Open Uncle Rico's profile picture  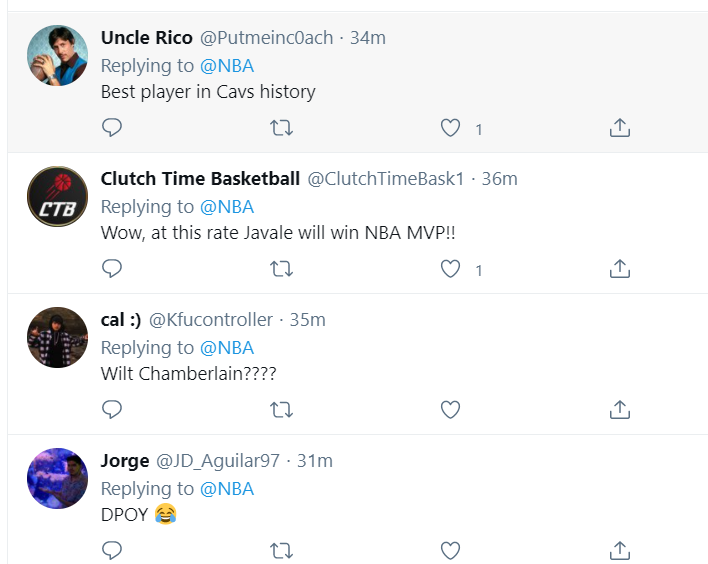[x=57, y=56]
